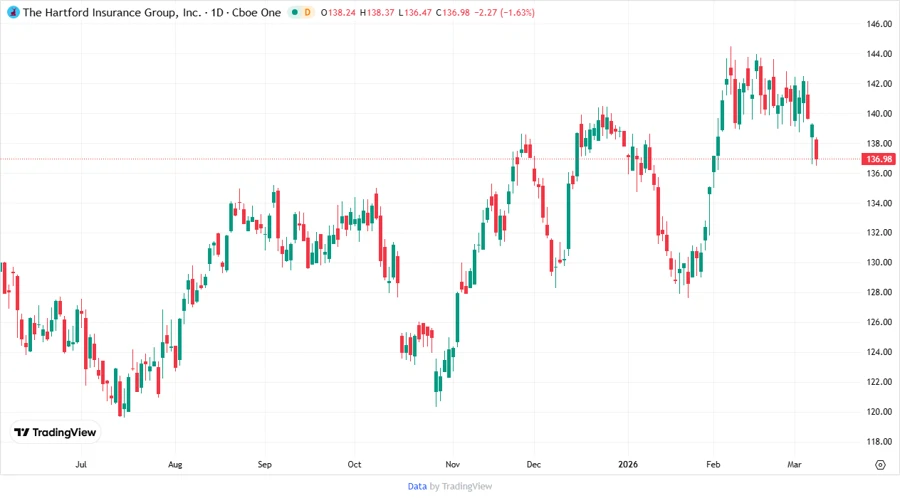900x498 pixels.
Task: Click the change value −2.27 (−1.63%)
Action: [505, 13]
